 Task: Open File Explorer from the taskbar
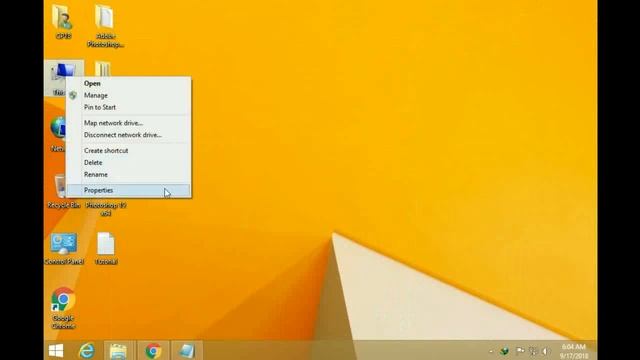119,351
